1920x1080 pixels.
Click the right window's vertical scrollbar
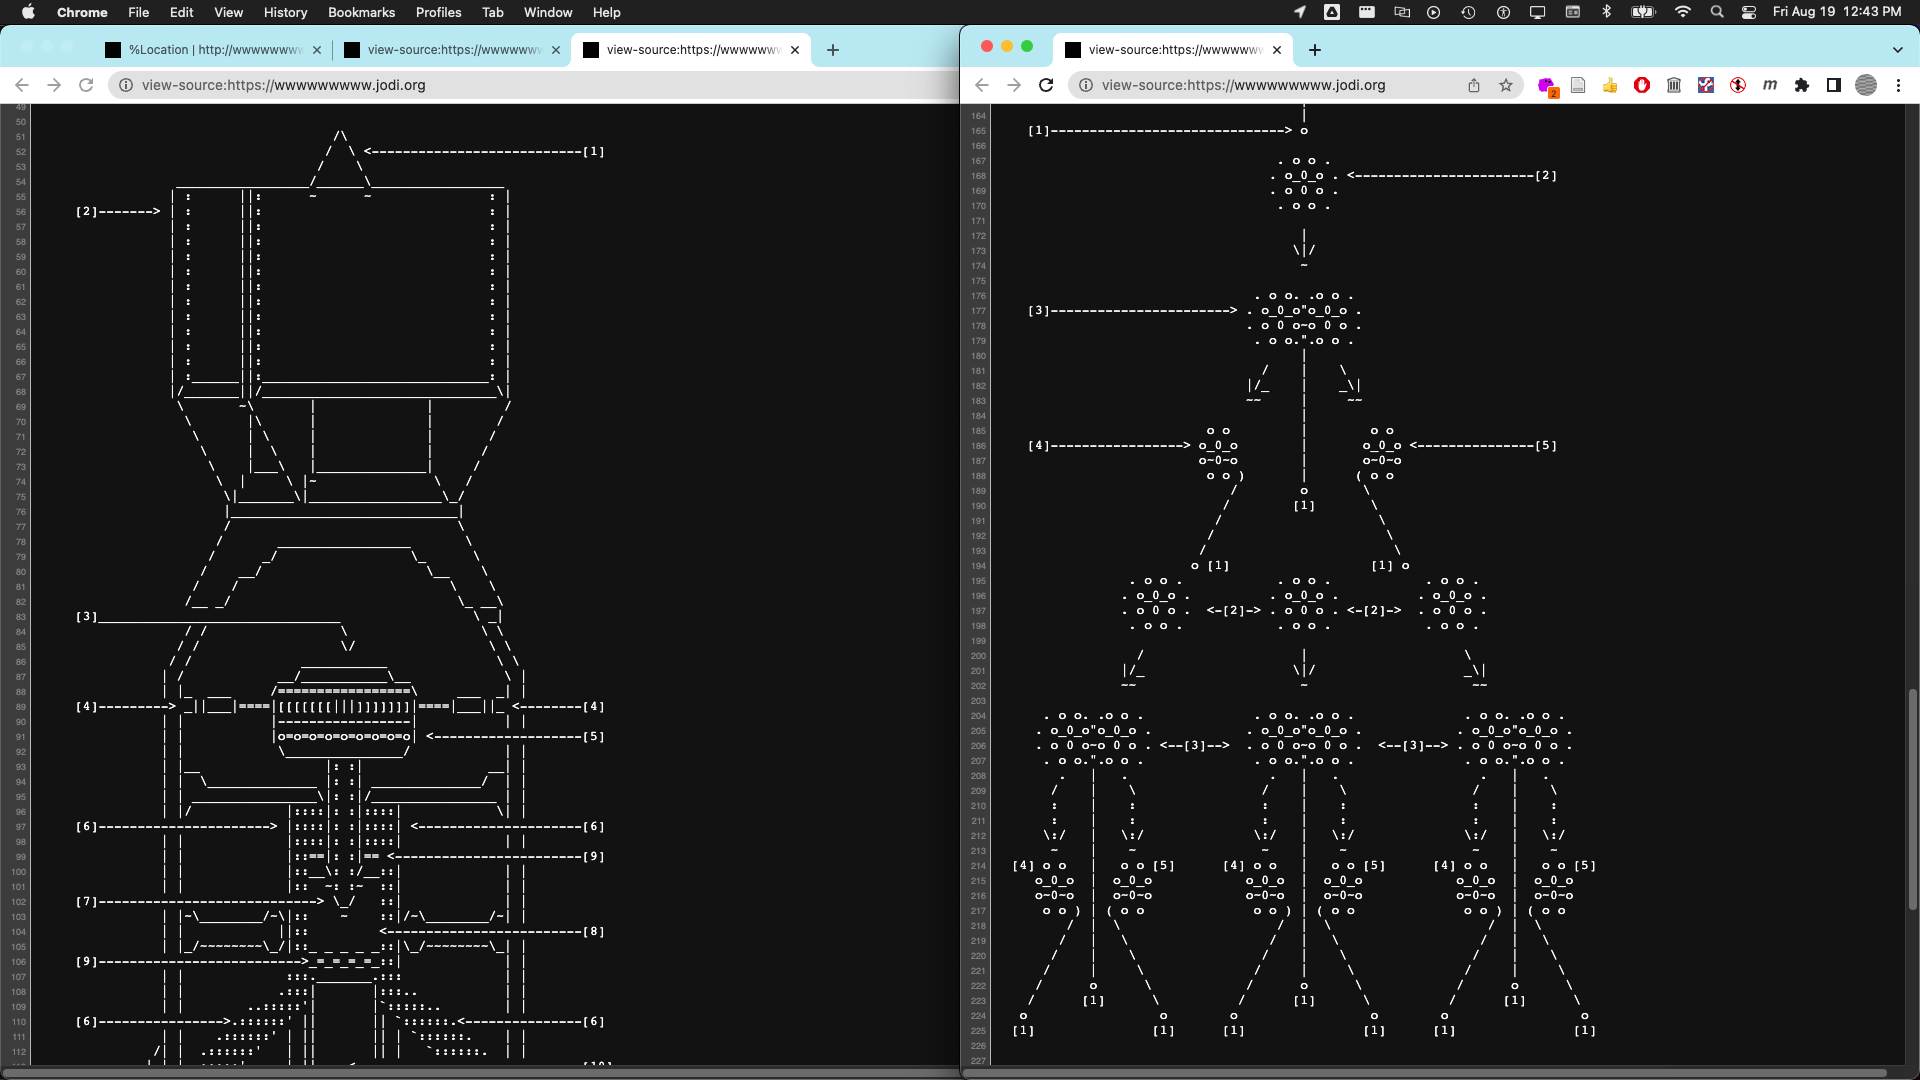tap(1913, 800)
